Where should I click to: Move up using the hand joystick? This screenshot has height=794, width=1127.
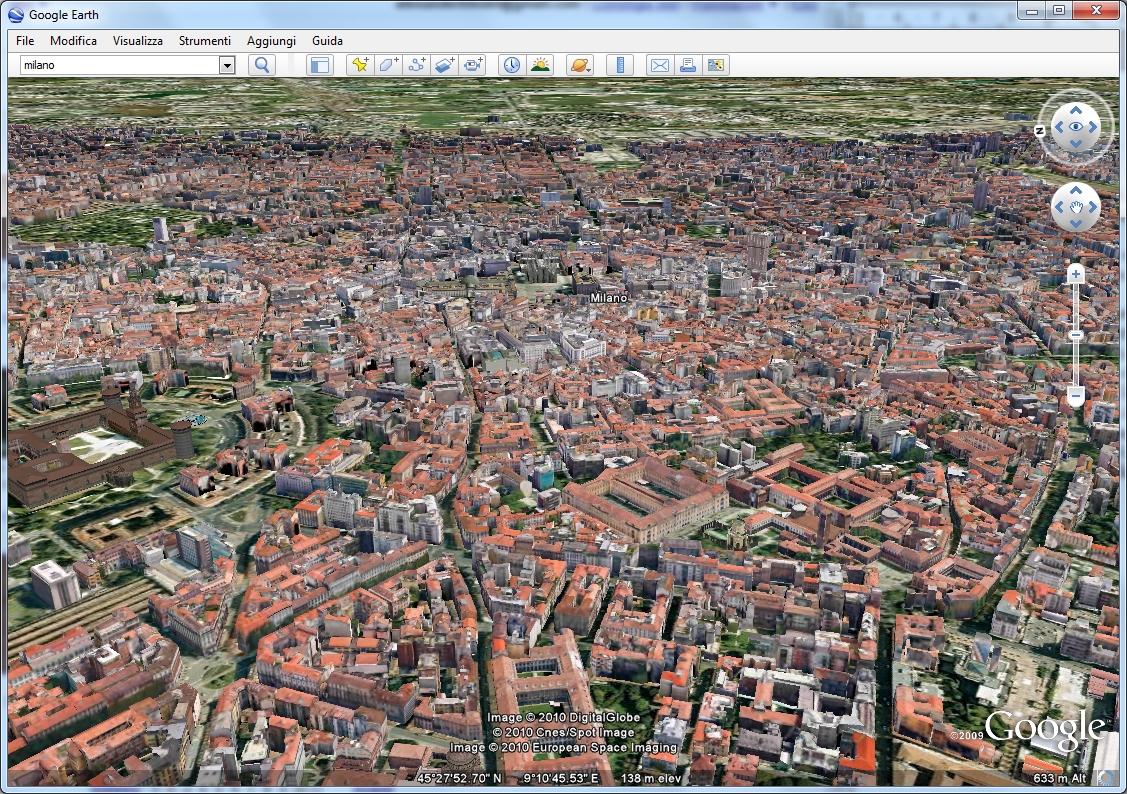pyautogui.click(x=1075, y=190)
